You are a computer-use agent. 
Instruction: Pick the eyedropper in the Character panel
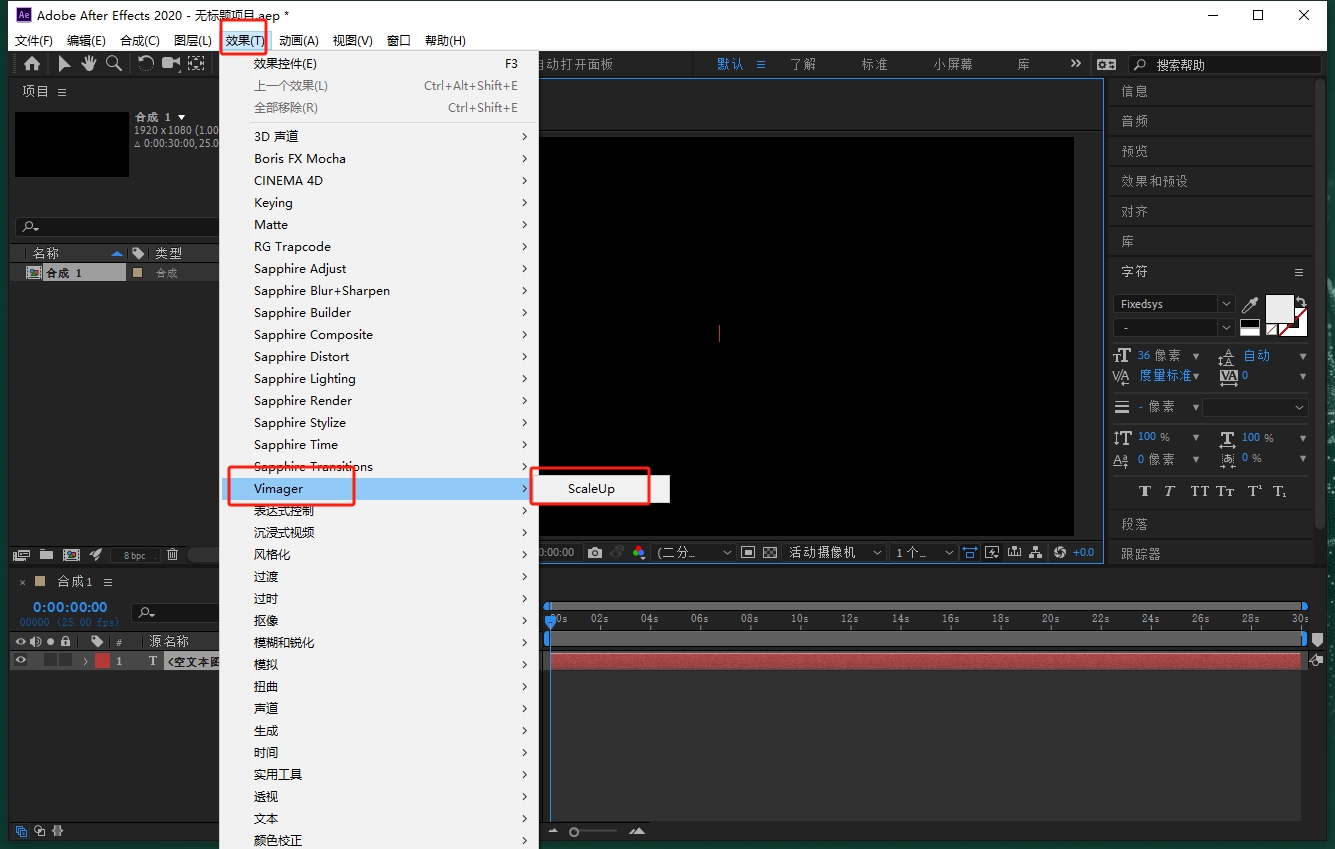1250,305
